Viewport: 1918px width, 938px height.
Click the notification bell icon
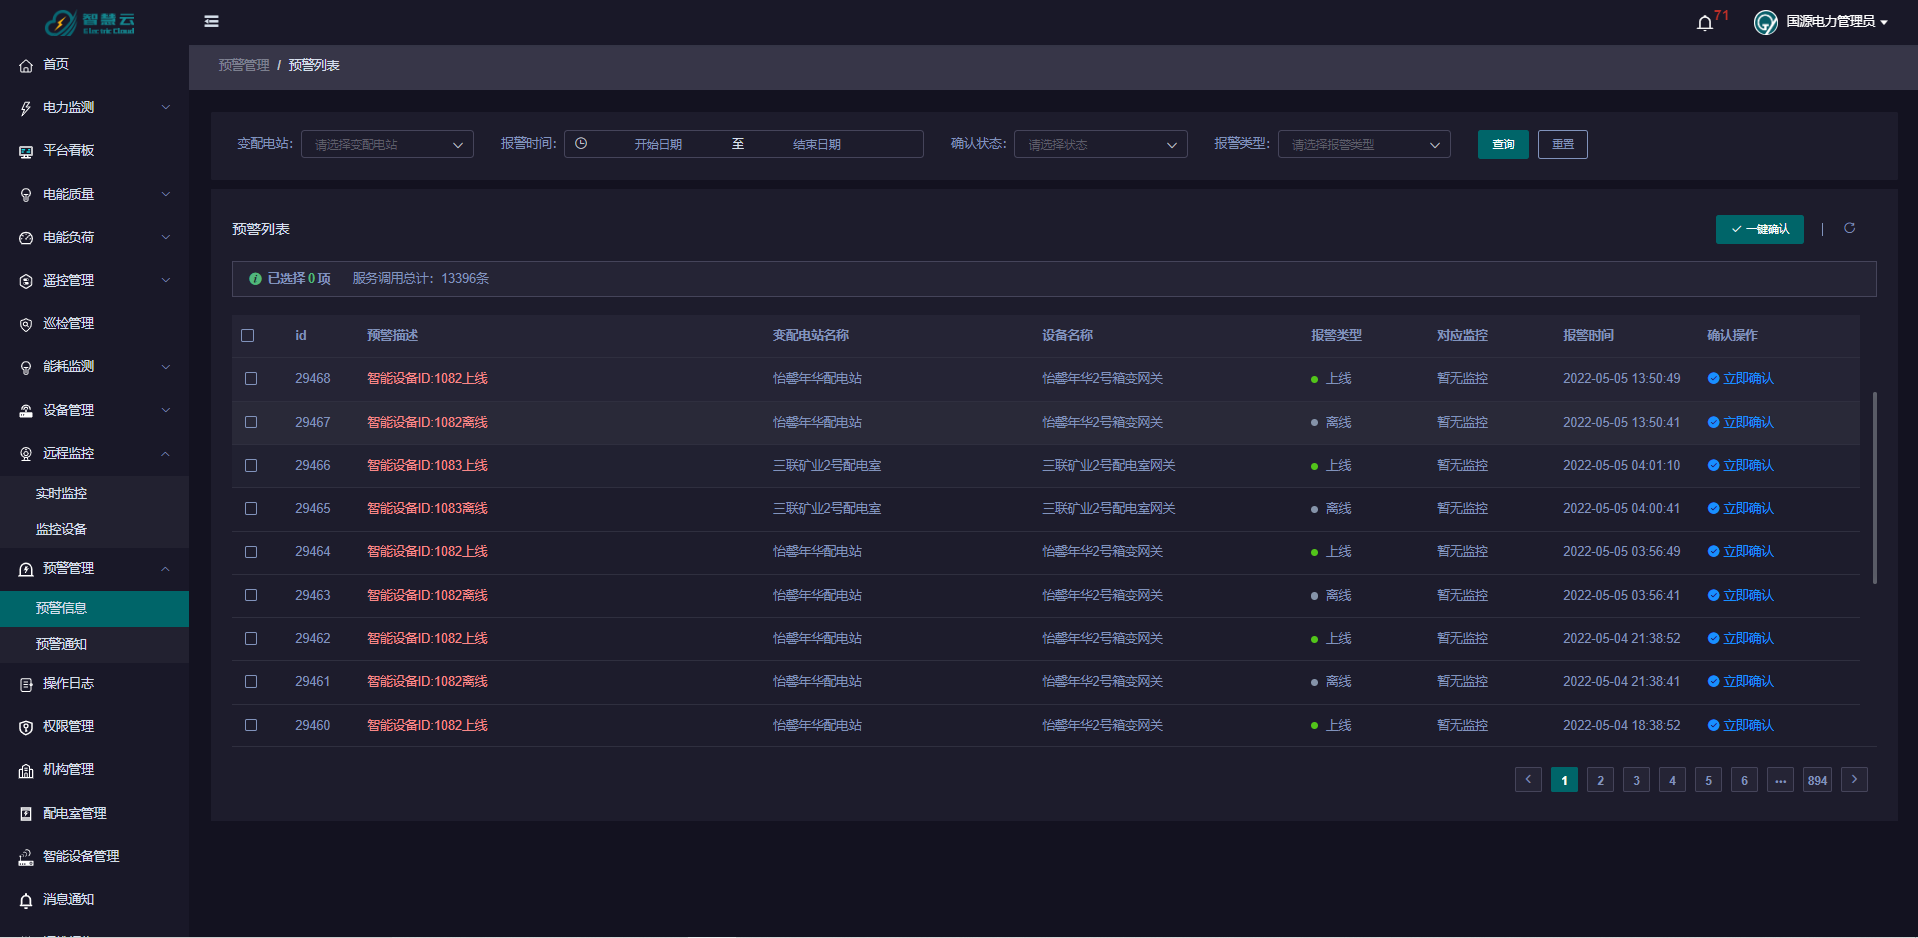tap(1704, 23)
